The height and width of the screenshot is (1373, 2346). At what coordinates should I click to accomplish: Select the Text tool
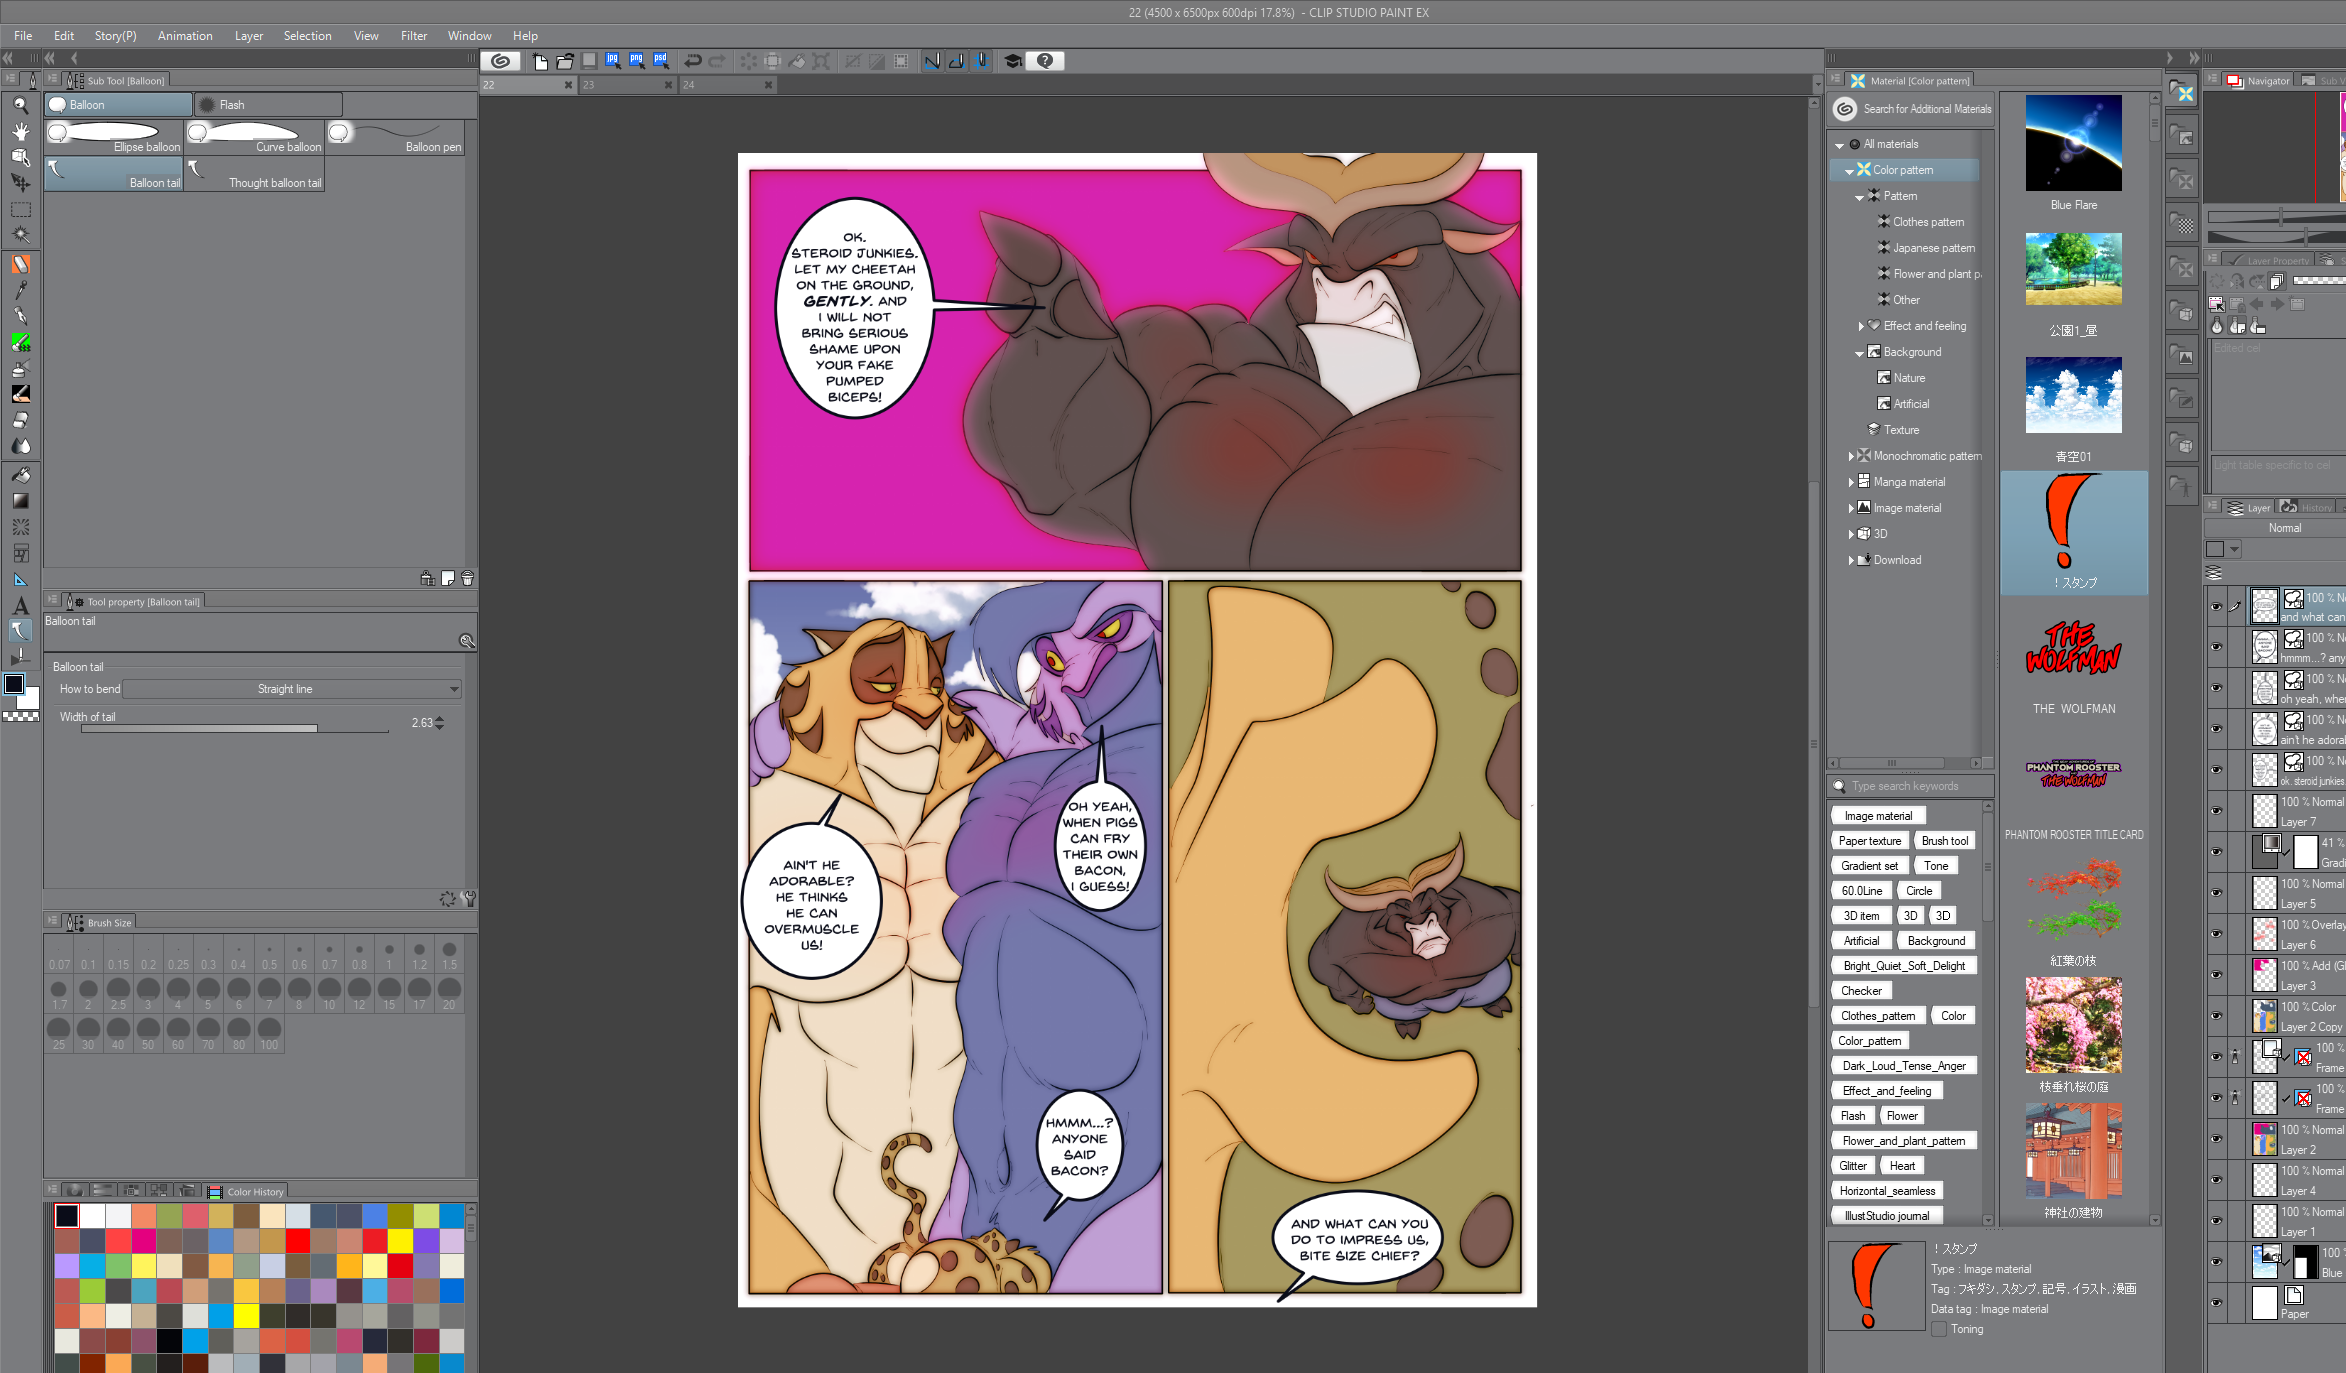click(20, 606)
